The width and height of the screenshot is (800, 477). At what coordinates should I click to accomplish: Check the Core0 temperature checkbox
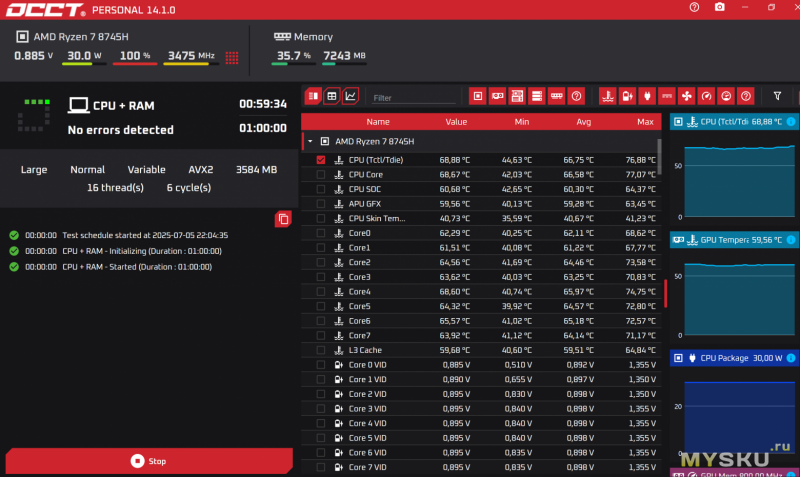(x=320, y=233)
